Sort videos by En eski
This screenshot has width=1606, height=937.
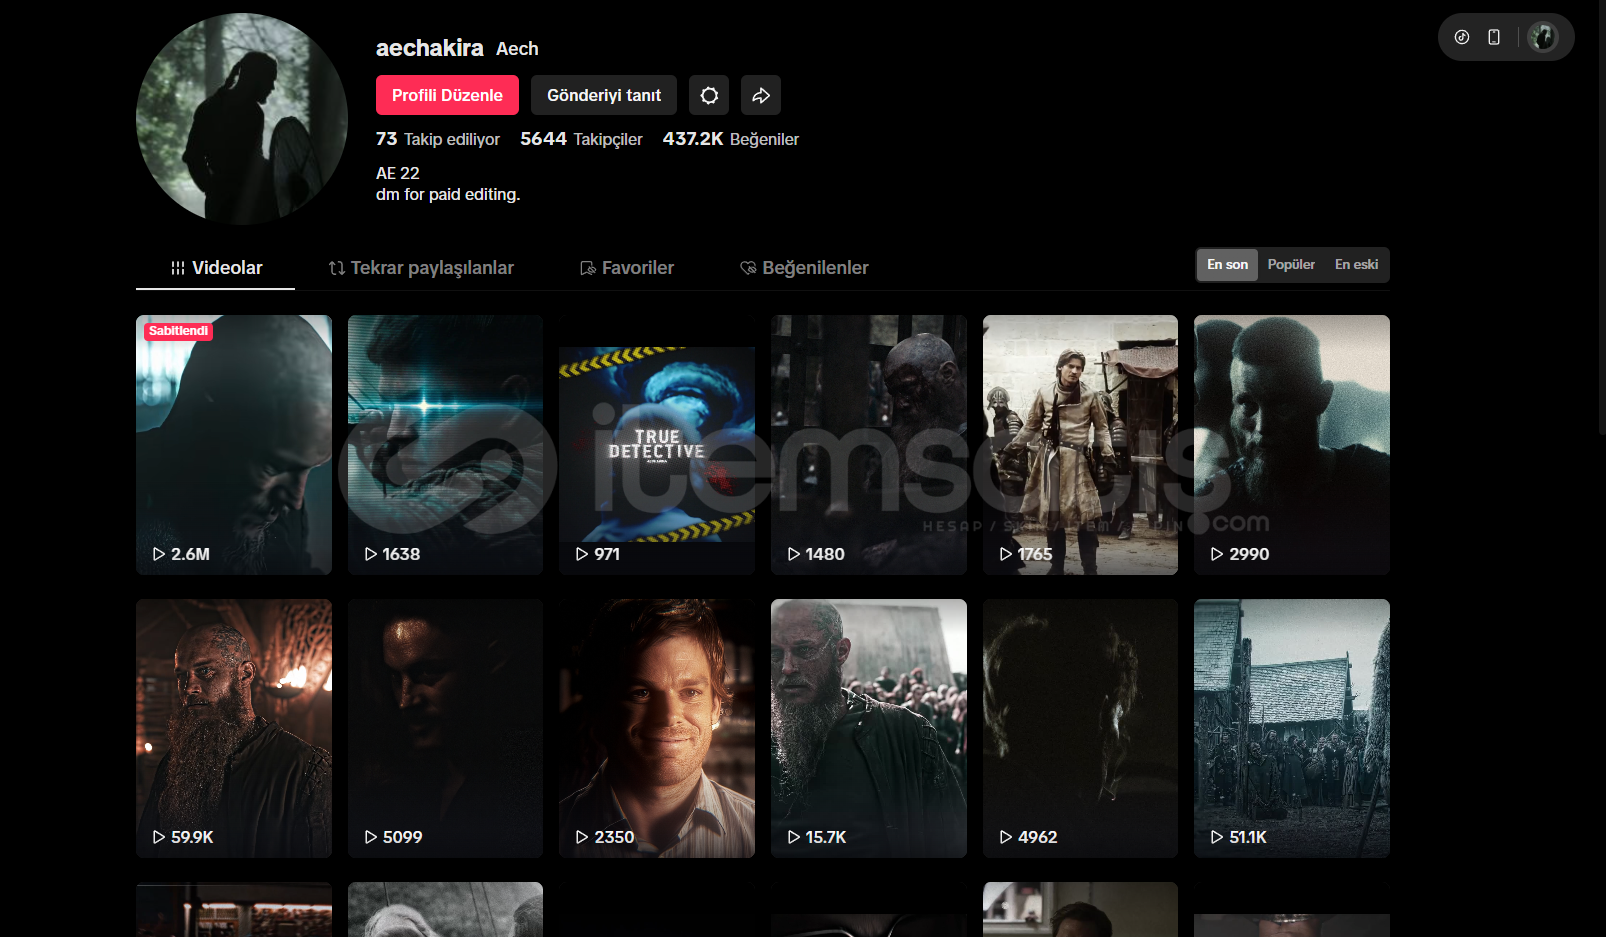point(1356,265)
